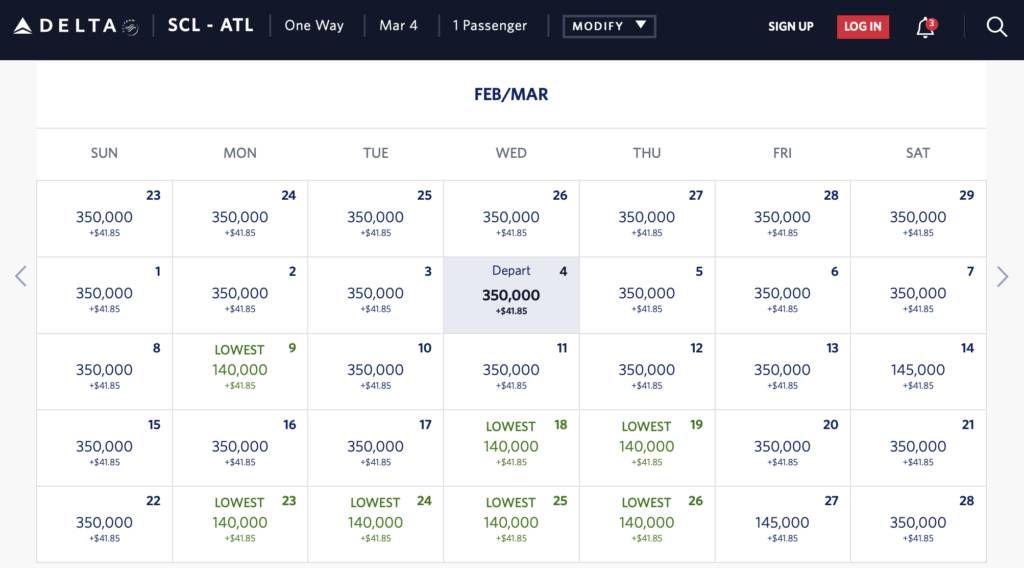Click the search magnifier icon

[x=996, y=27]
